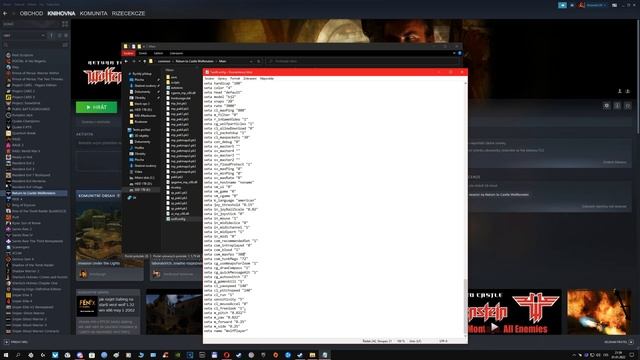Open the RIZECEKCZE profile tab in Steam
Image resolution: width=640 pixels, height=360 pixels.
click(x=128, y=13)
